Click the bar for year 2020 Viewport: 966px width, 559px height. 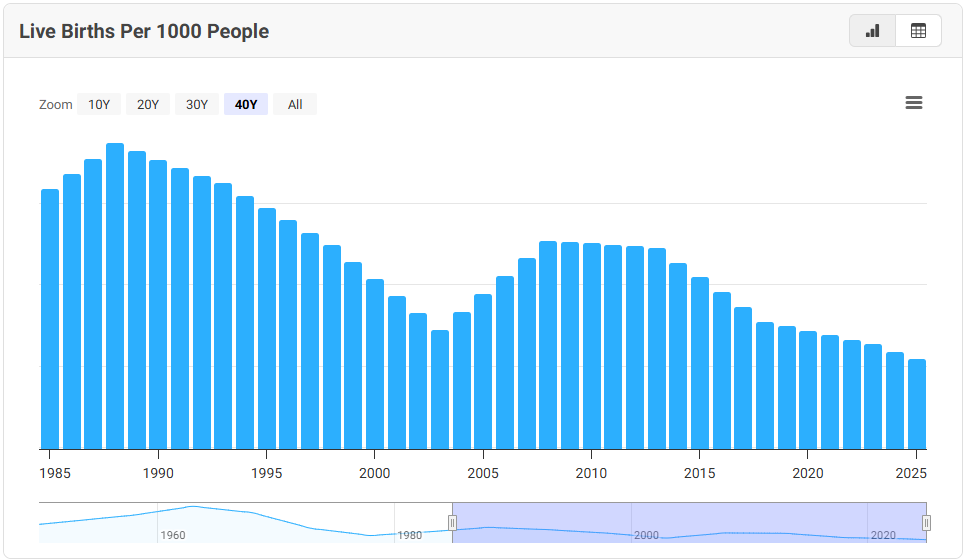pos(808,390)
